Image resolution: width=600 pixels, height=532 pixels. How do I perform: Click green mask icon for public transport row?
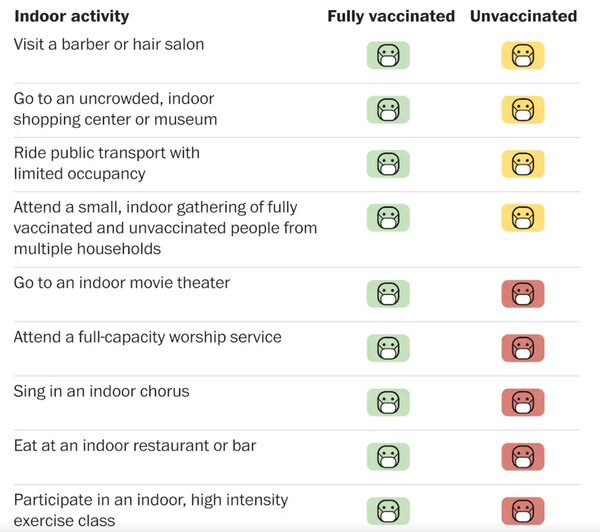point(388,164)
